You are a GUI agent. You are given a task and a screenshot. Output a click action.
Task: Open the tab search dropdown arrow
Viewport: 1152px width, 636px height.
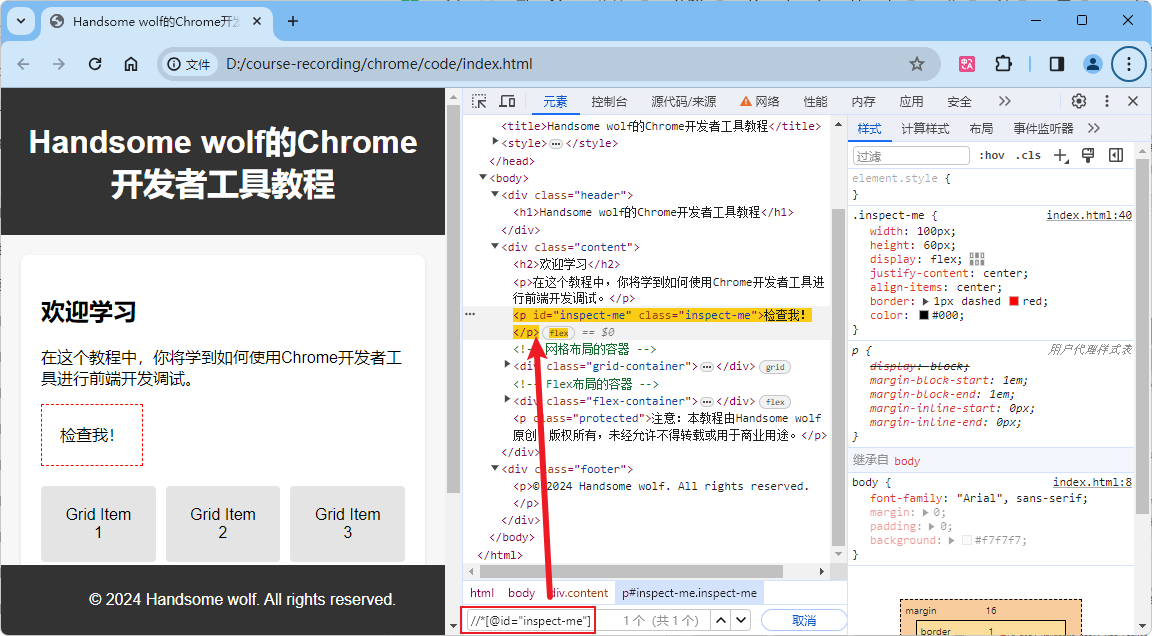coord(21,21)
